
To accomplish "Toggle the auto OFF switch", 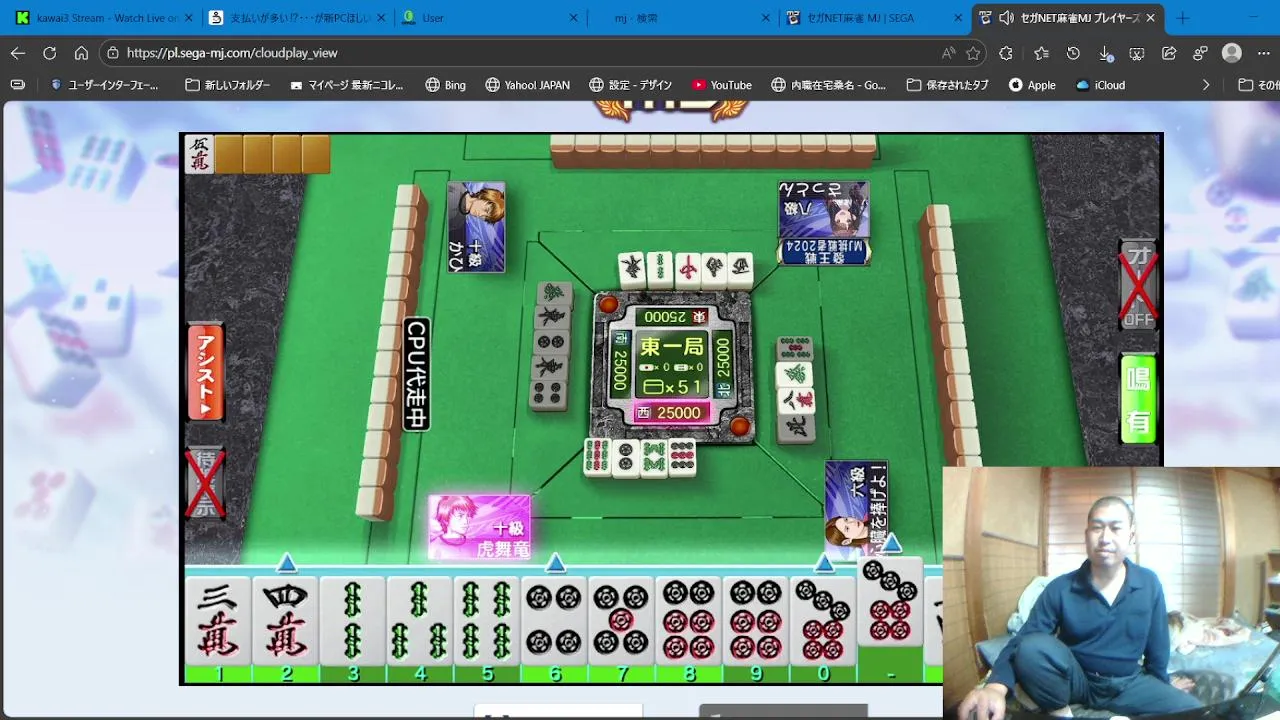I will coord(1138,285).
